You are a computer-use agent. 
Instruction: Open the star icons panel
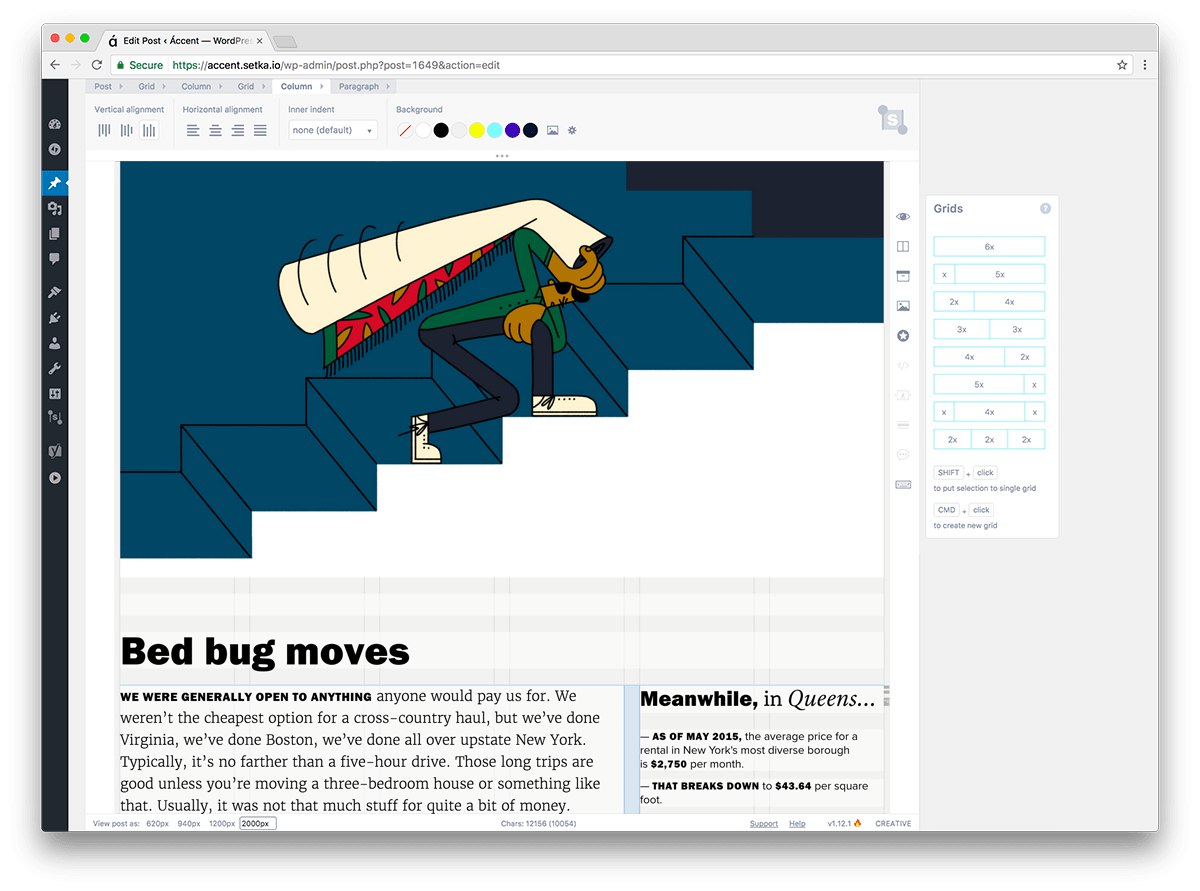(x=903, y=336)
